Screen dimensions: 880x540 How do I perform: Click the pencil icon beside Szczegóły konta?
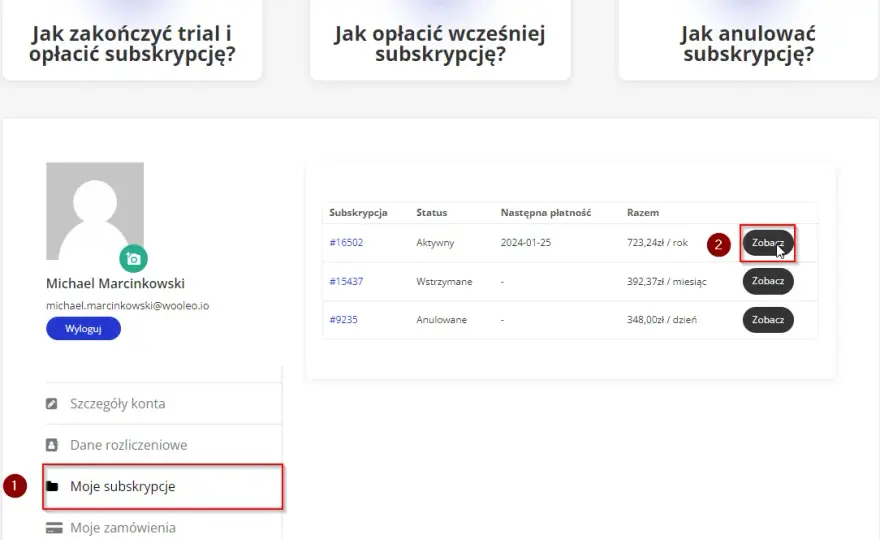(x=52, y=404)
